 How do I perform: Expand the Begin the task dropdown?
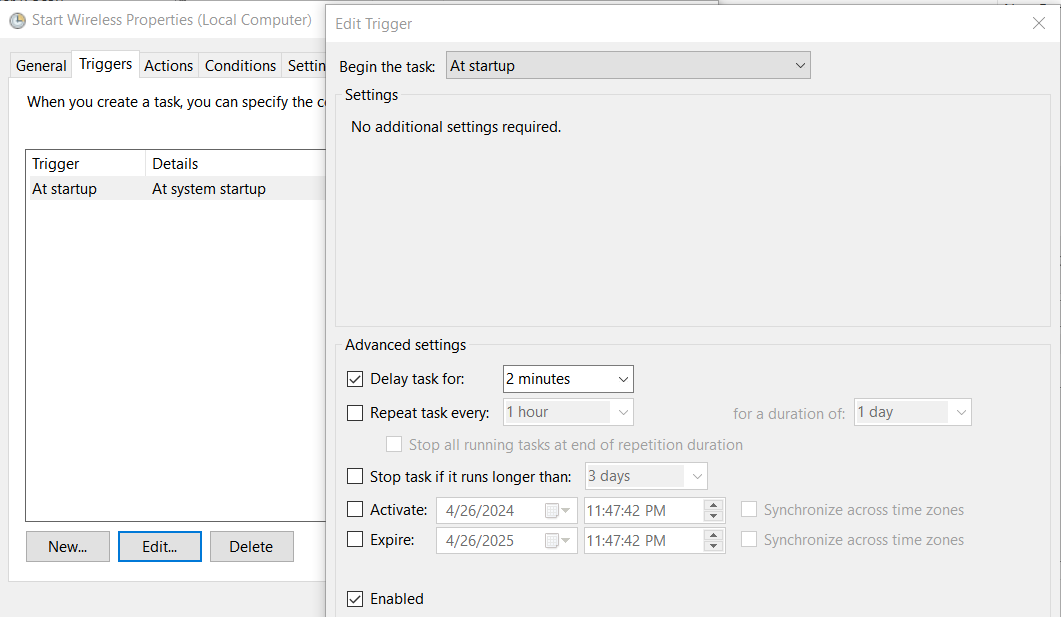click(628, 66)
